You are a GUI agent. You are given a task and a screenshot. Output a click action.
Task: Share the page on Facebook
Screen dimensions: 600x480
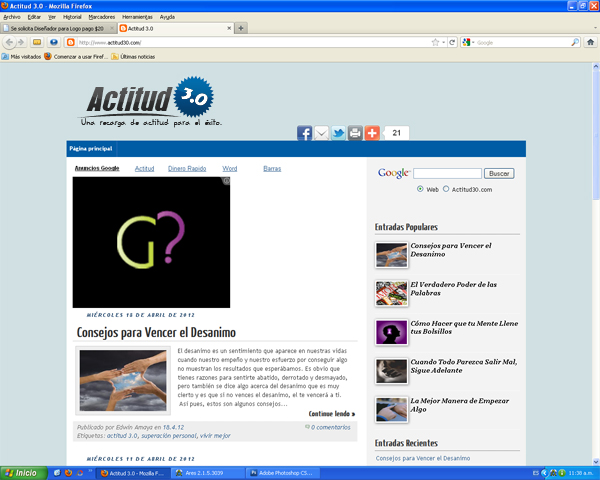(x=304, y=133)
